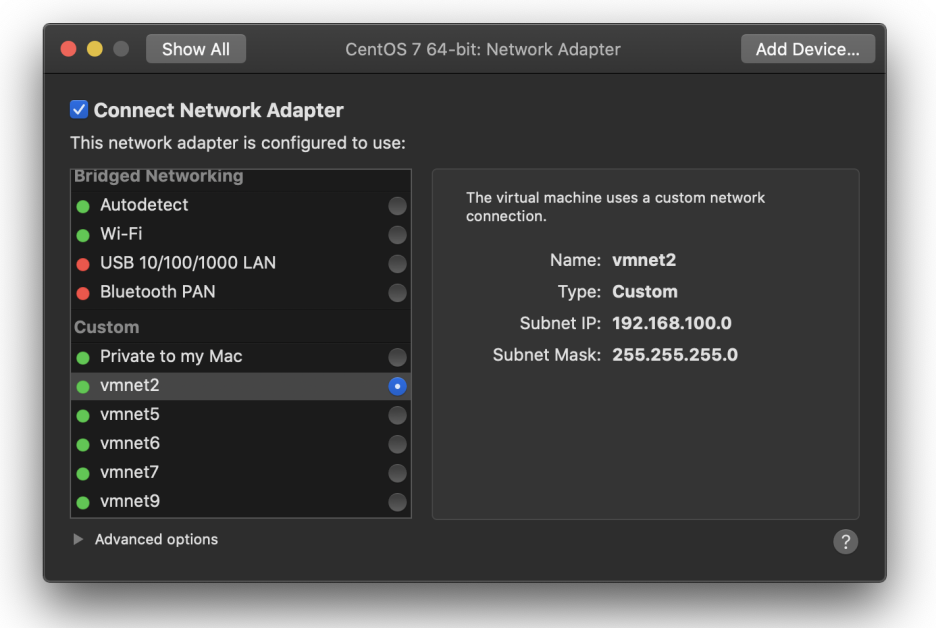936x628 pixels.
Task: Click the red status dot beside Bluetooth PAN
Action: tap(83, 293)
